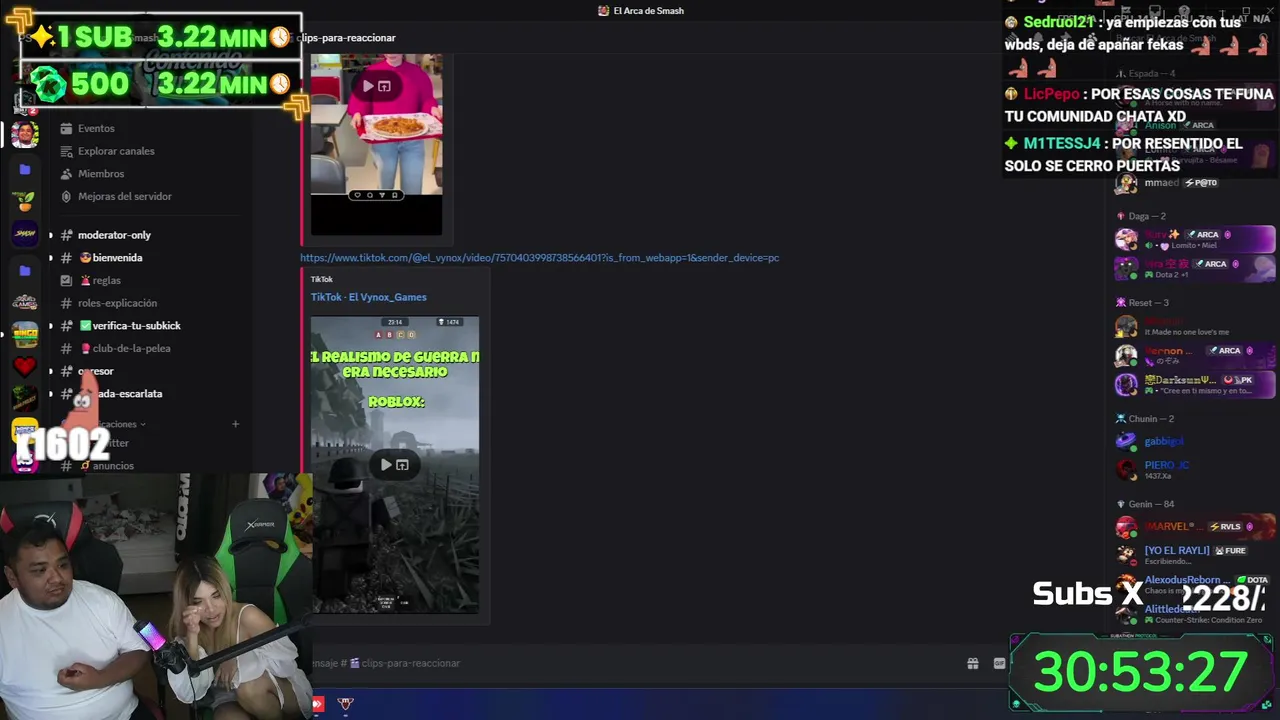Expand the verifica-tu-subkick channel arrow
Image resolution: width=1280 pixels, height=720 pixels.
pyautogui.click(x=50, y=326)
